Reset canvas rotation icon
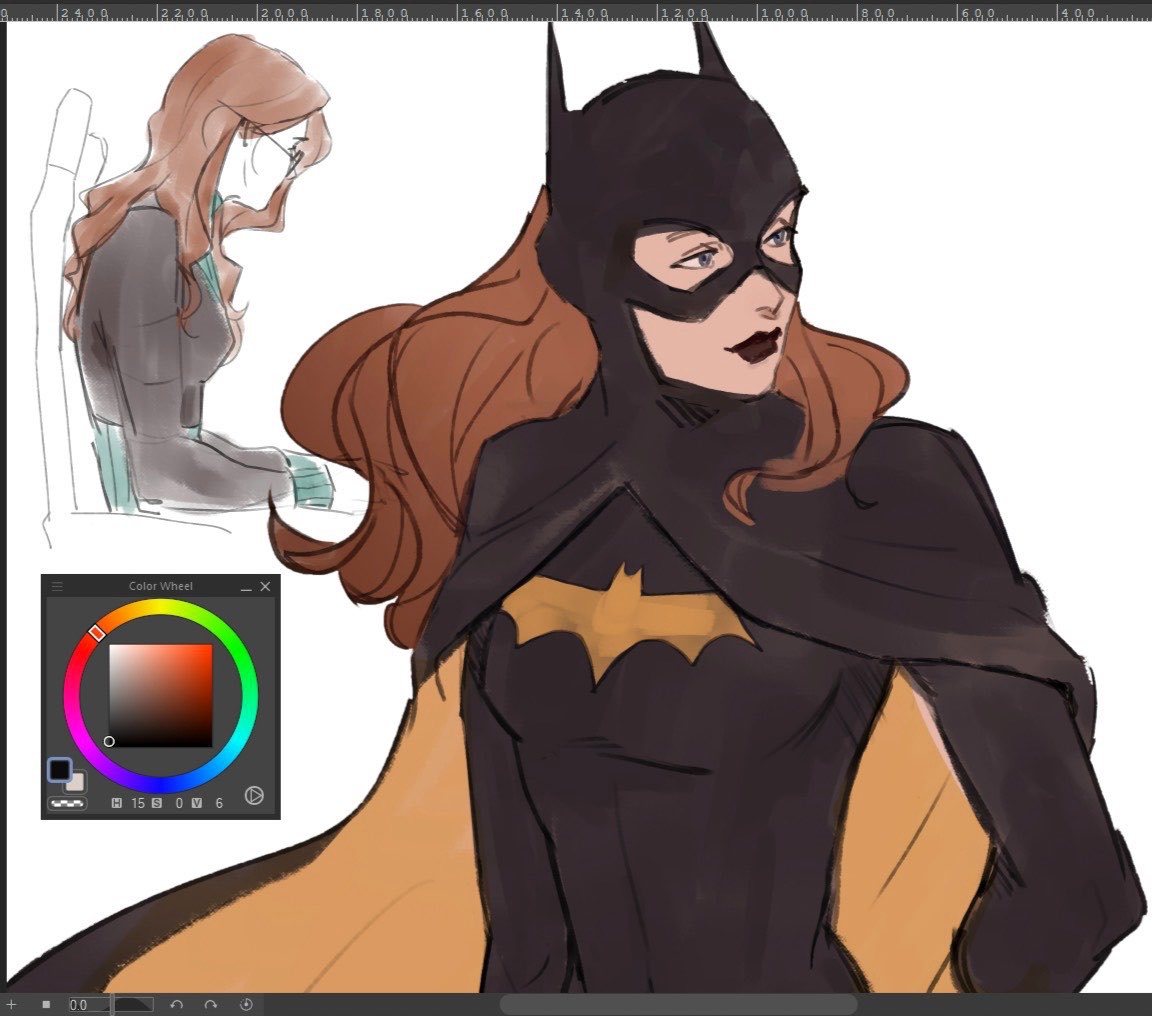The width and height of the screenshot is (1152, 1016). (x=246, y=1004)
